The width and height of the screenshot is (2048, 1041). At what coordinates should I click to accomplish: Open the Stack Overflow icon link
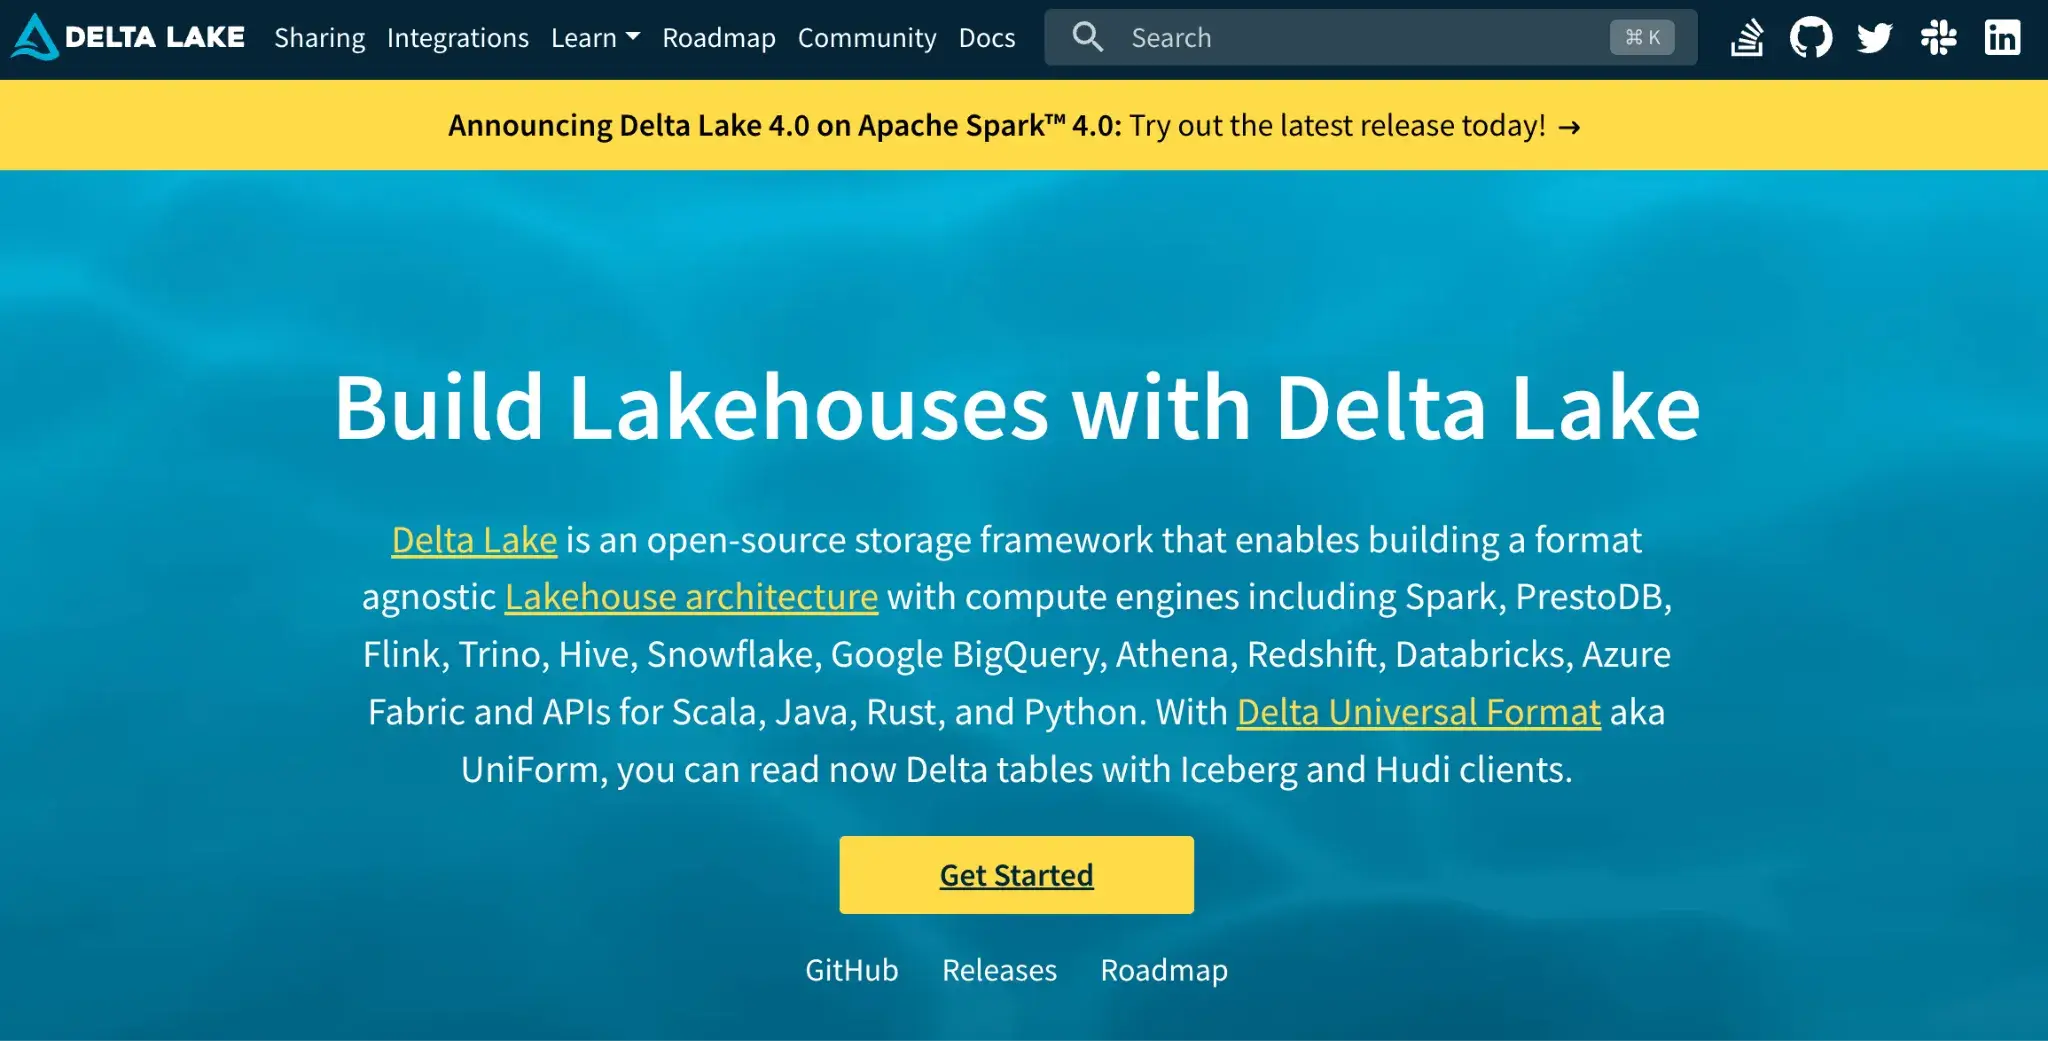point(1746,38)
